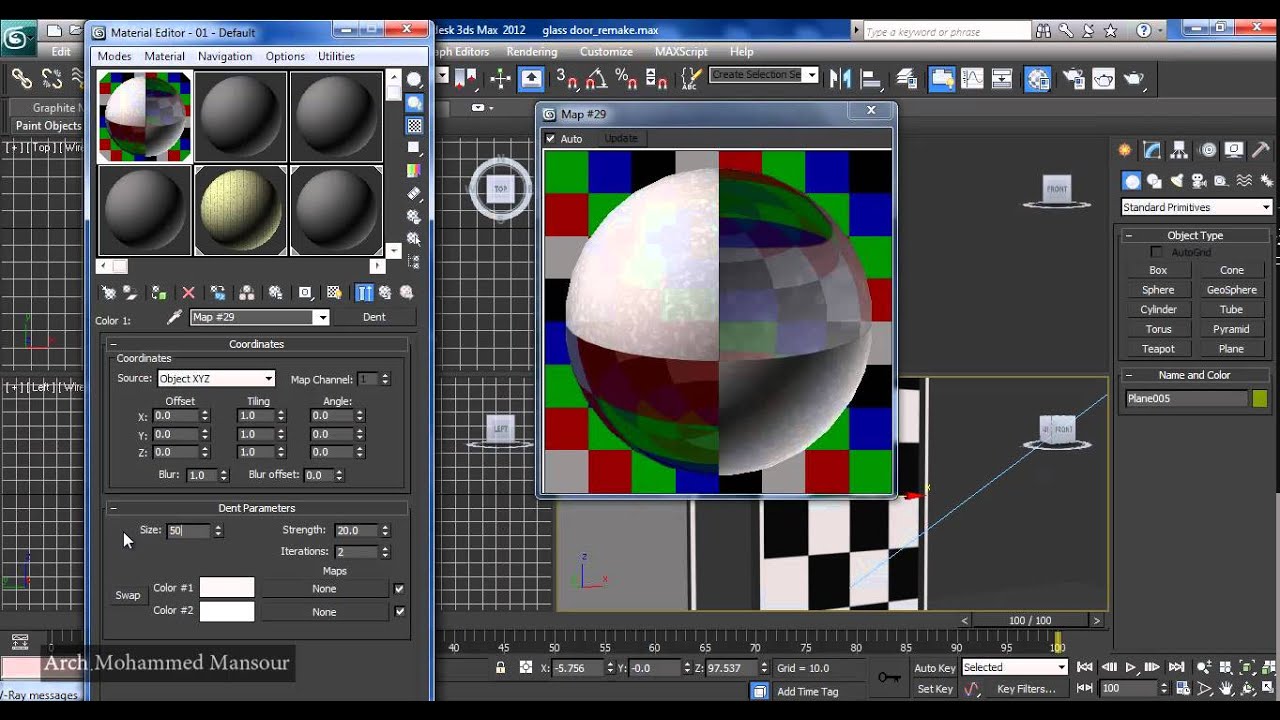This screenshot has width=1280, height=720.
Task: Click the Swap colors button
Action: (x=128, y=595)
